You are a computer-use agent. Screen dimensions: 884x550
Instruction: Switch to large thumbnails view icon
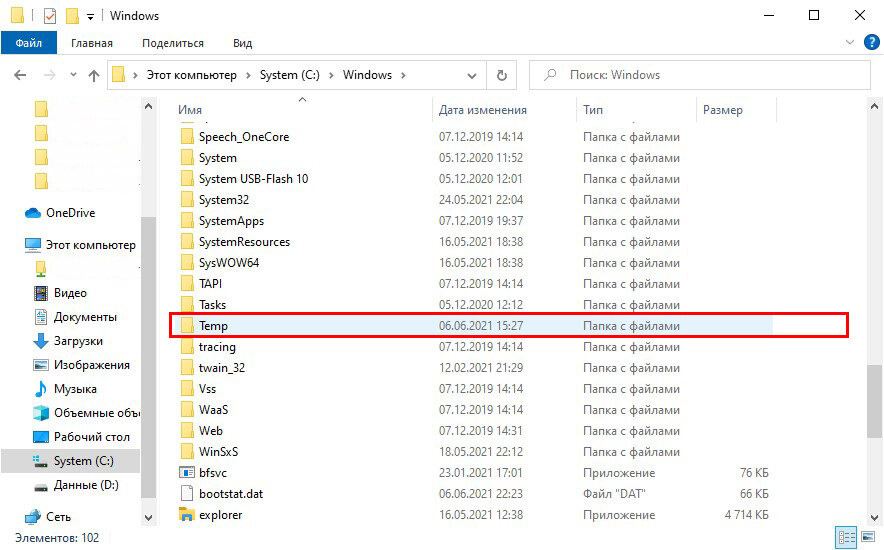tap(869, 537)
